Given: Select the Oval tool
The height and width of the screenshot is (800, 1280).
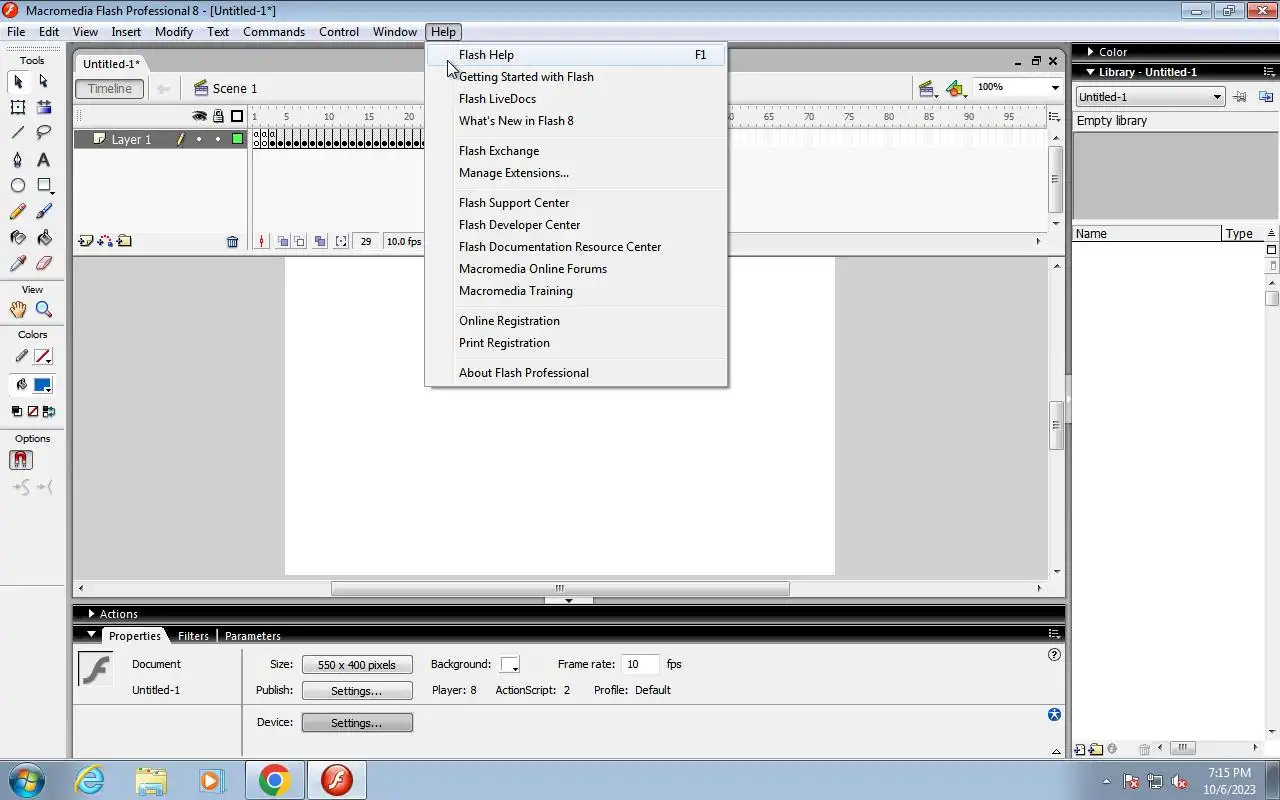Looking at the screenshot, I should (x=18, y=186).
